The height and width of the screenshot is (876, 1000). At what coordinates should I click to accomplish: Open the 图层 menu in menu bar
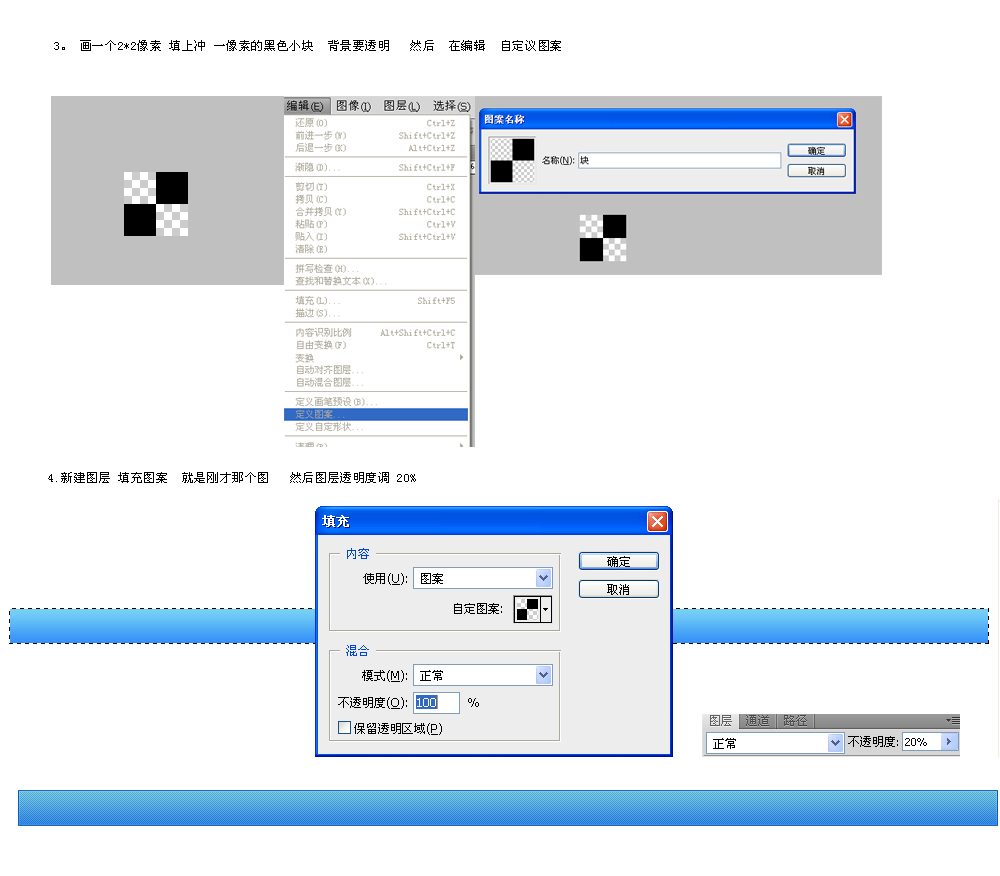coord(401,106)
